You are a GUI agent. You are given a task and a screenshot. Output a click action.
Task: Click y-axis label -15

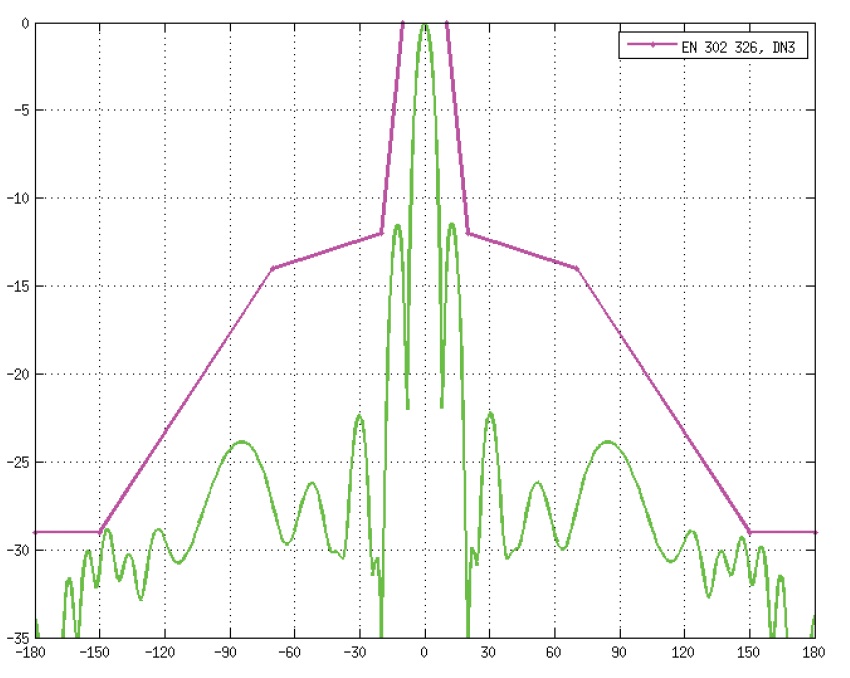(x=18, y=286)
